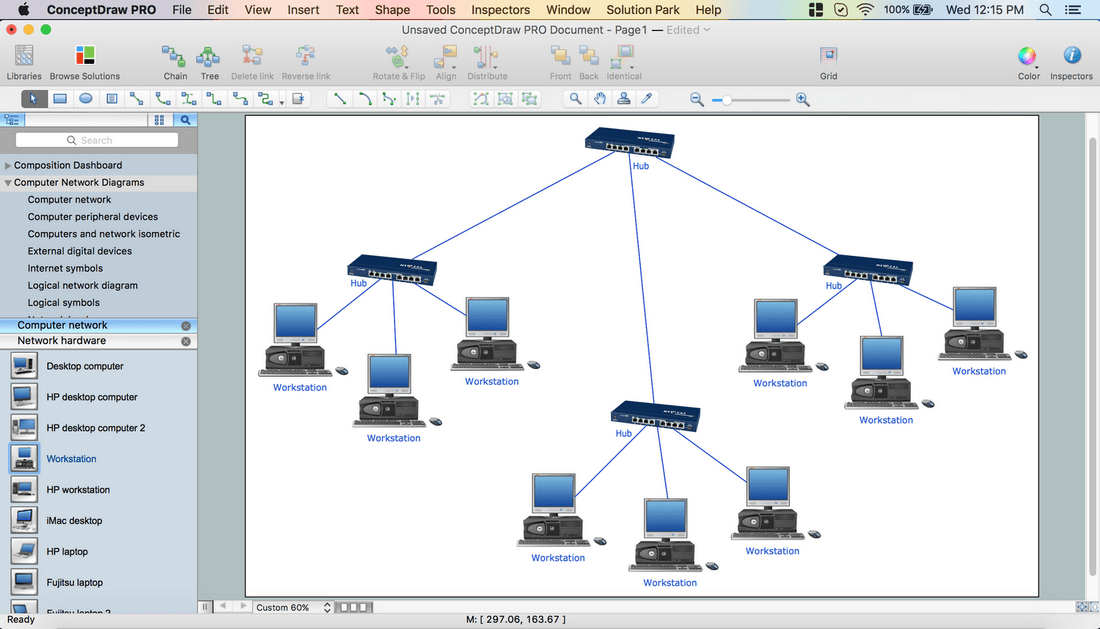Open the Color palette icon
Viewport: 1100px width, 629px height.
[1027, 56]
